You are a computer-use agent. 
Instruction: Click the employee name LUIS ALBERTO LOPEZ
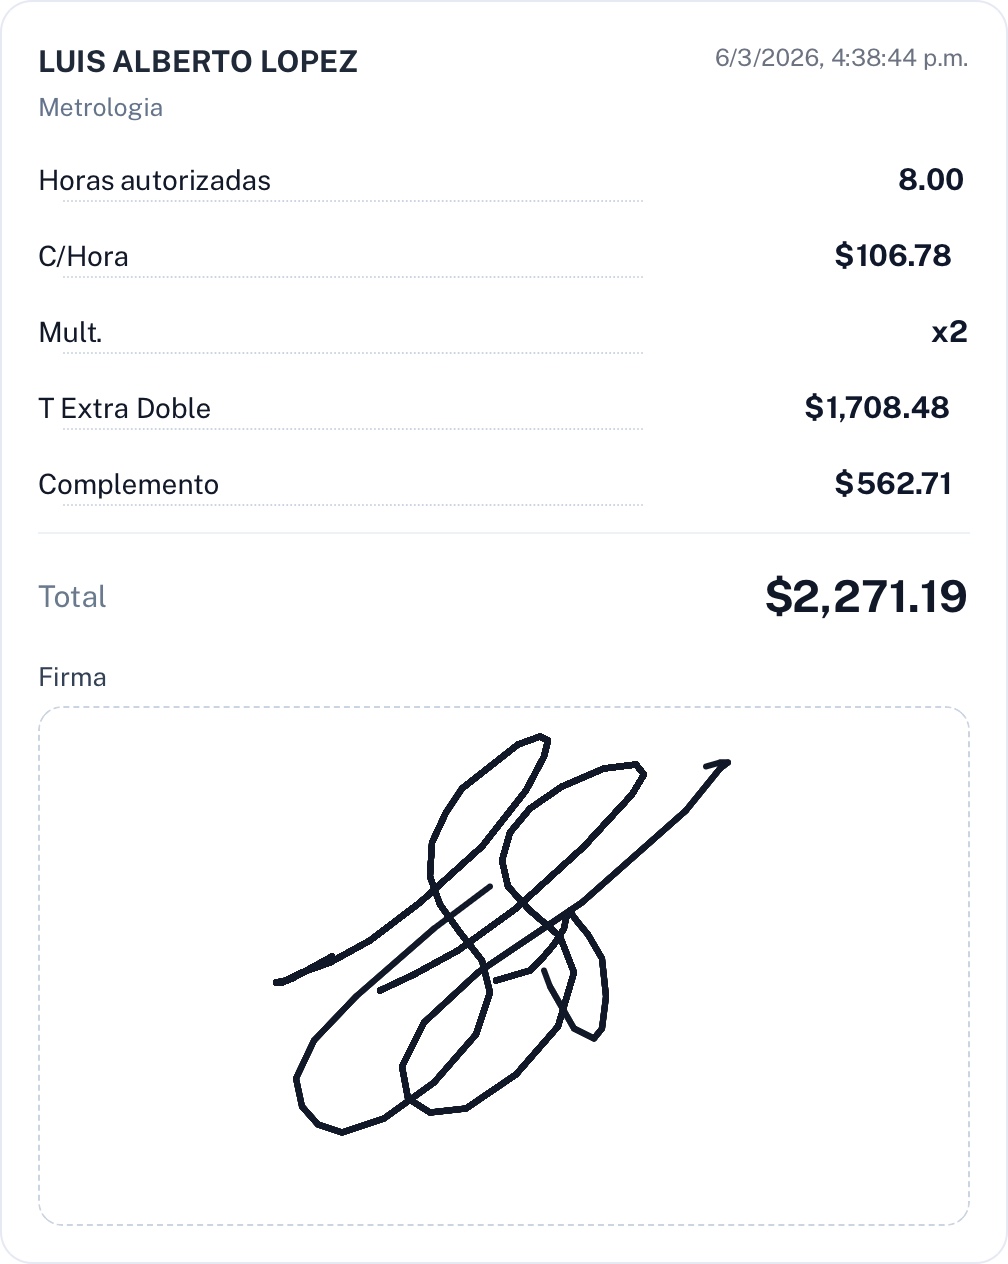tap(198, 62)
